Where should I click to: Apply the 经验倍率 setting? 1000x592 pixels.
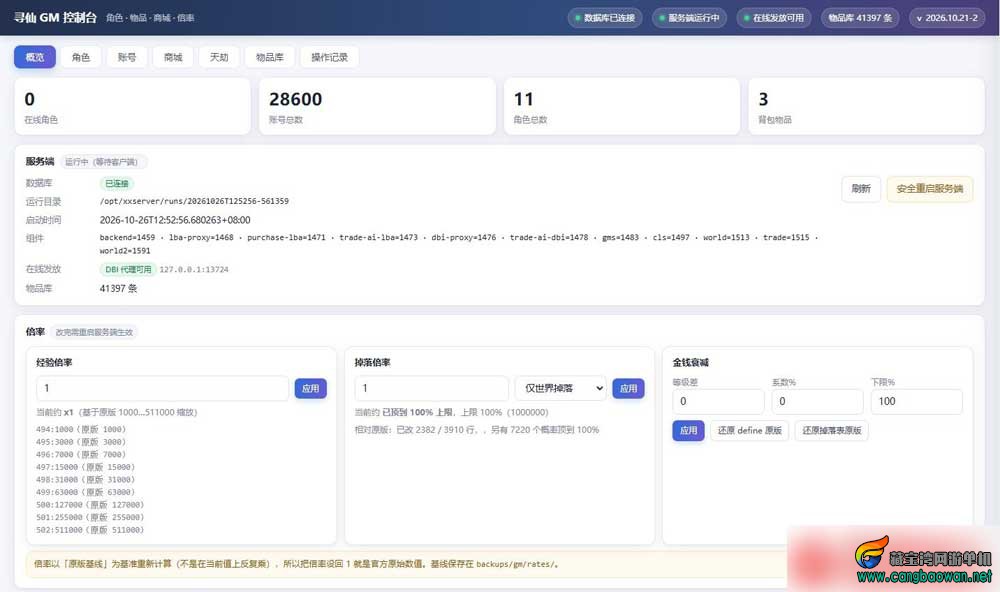point(311,388)
